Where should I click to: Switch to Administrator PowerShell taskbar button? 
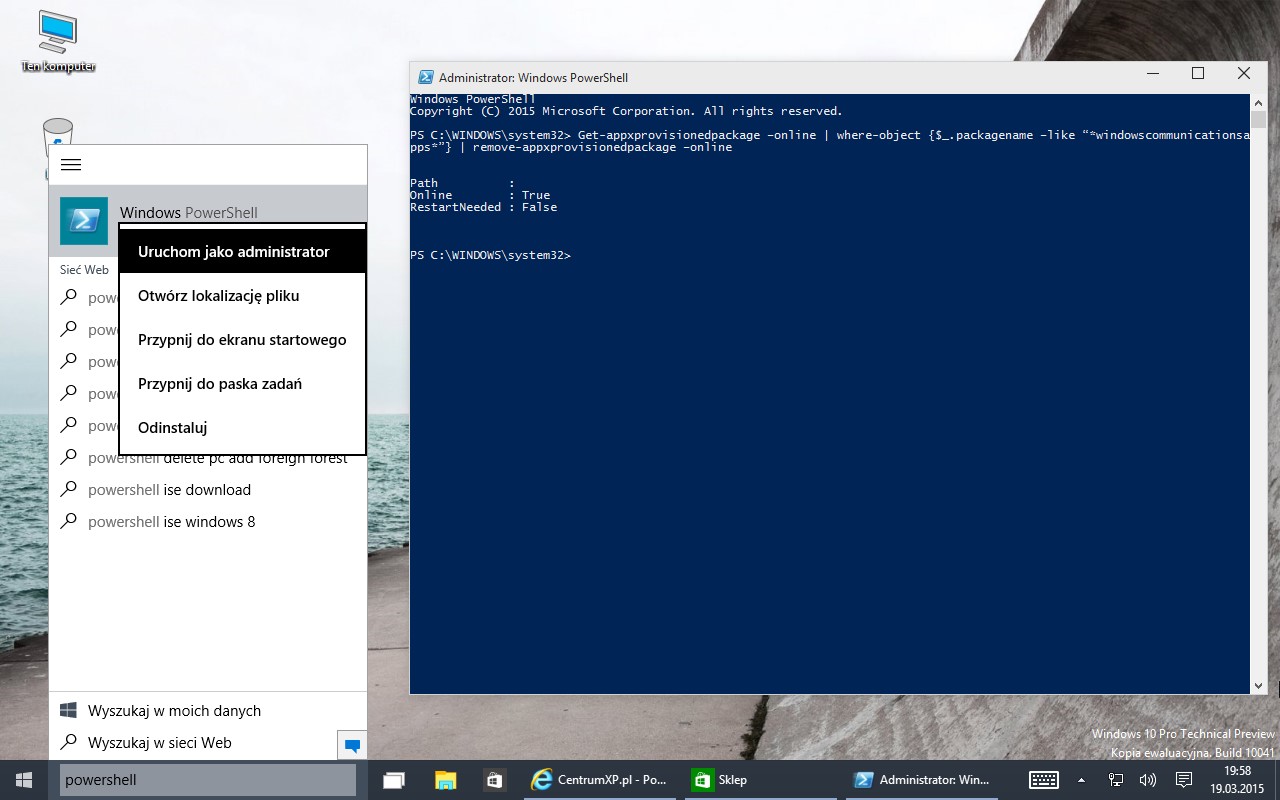[922, 780]
